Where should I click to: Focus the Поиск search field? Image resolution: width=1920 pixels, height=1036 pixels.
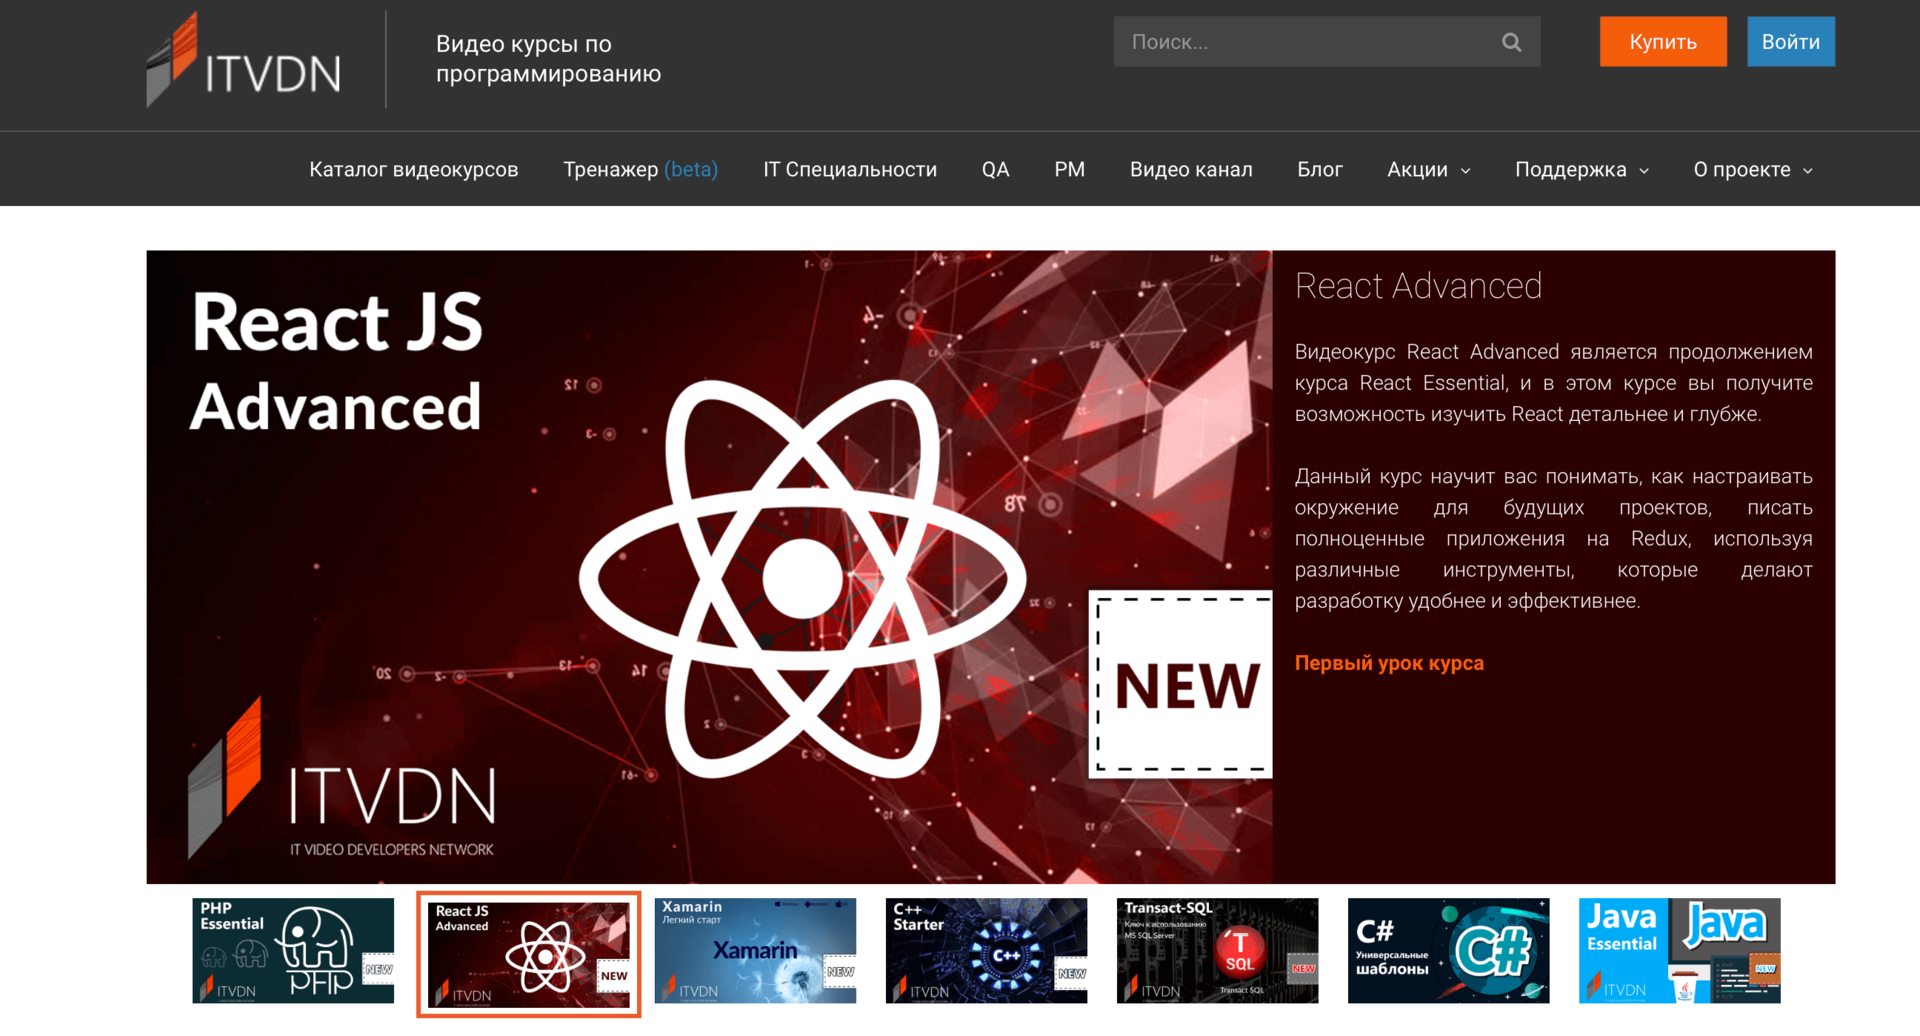(x=1326, y=42)
